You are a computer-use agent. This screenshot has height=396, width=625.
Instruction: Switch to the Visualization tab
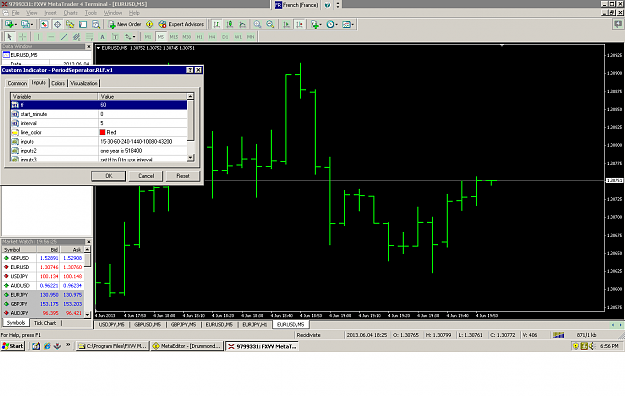[84, 83]
